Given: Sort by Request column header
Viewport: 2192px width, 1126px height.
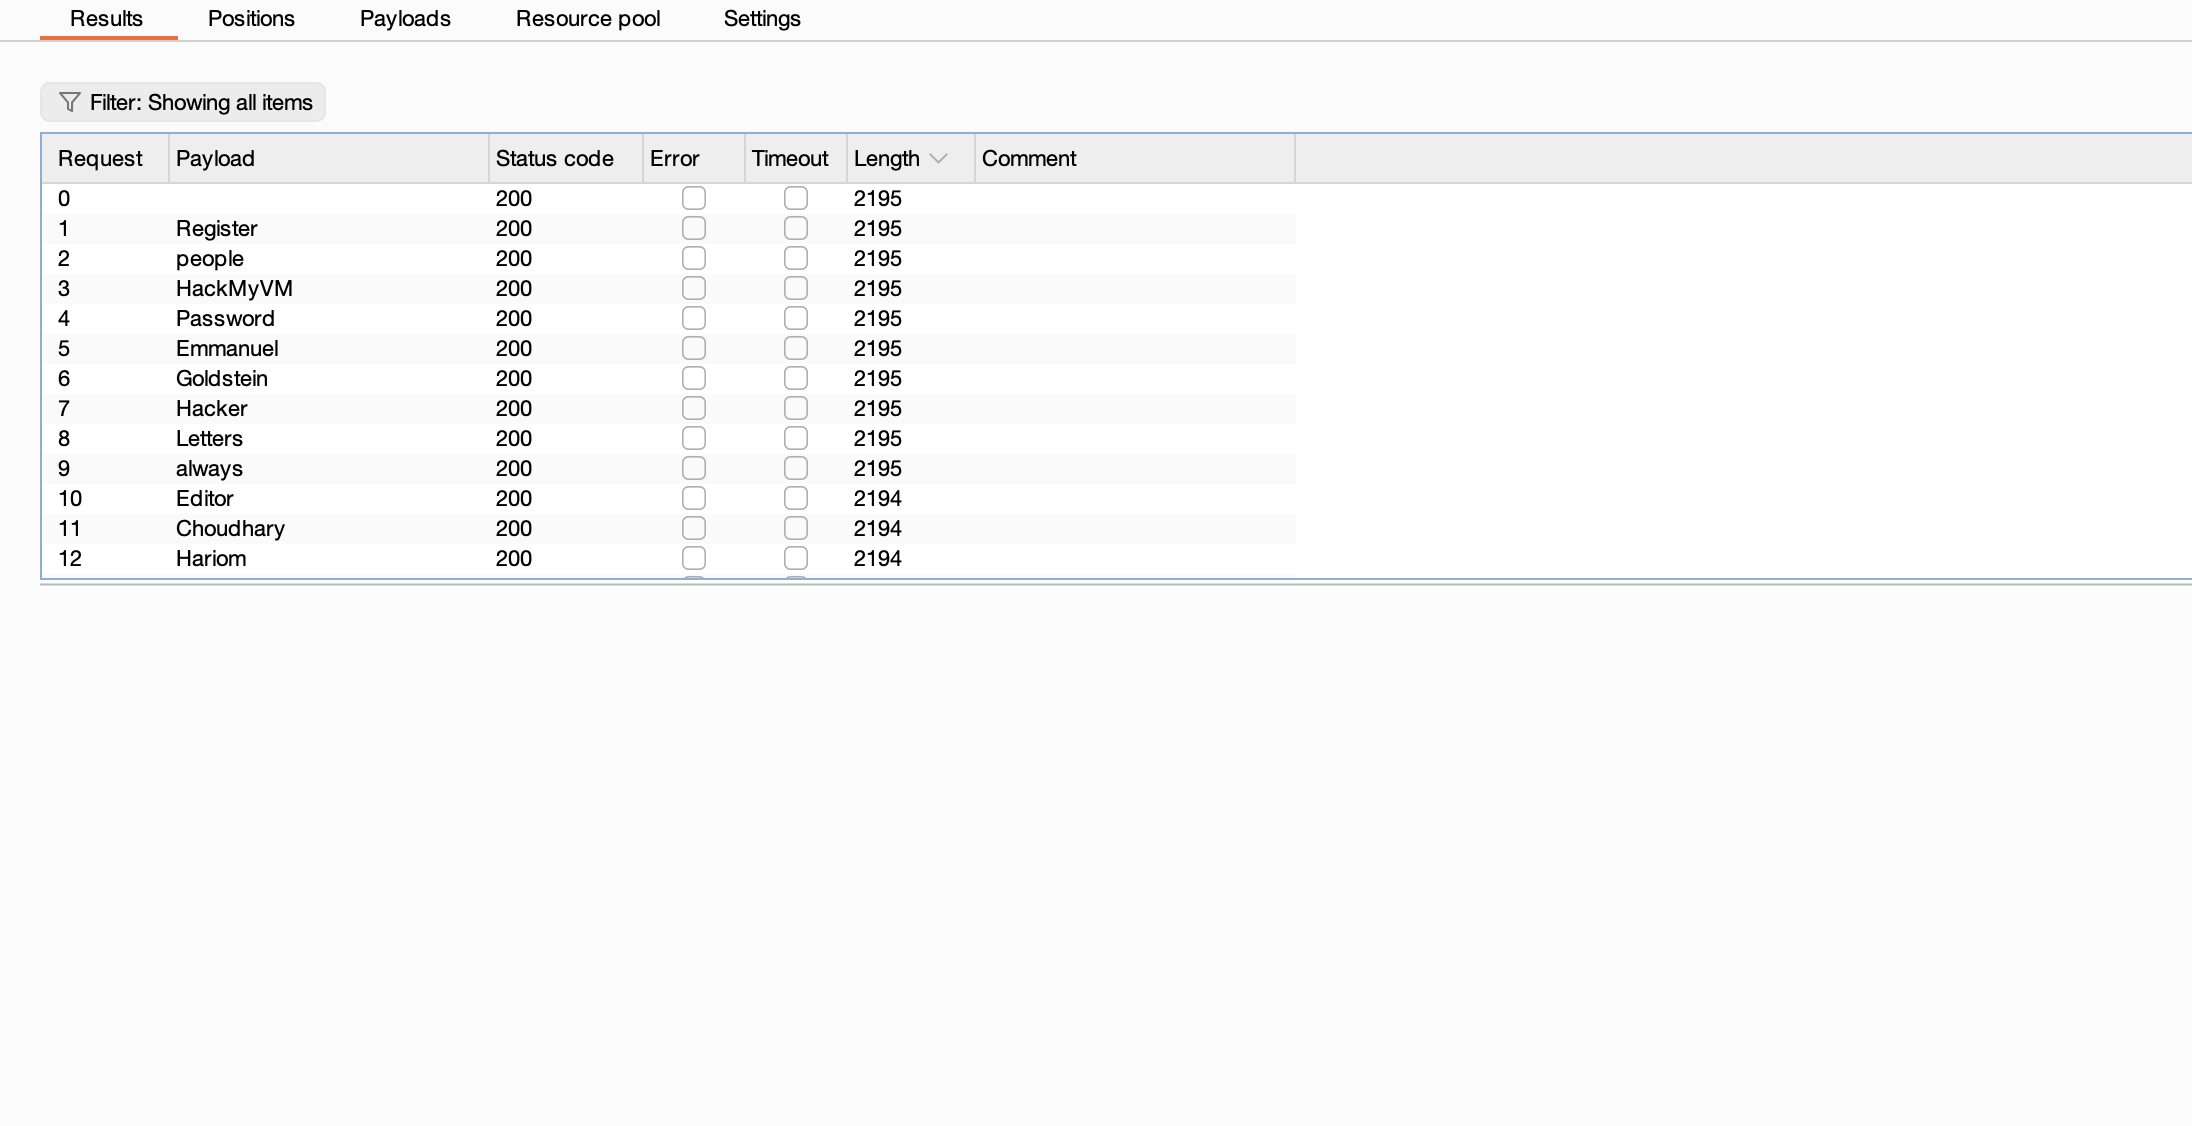Looking at the screenshot, I should pyautogui.click(x=105, y=158).
